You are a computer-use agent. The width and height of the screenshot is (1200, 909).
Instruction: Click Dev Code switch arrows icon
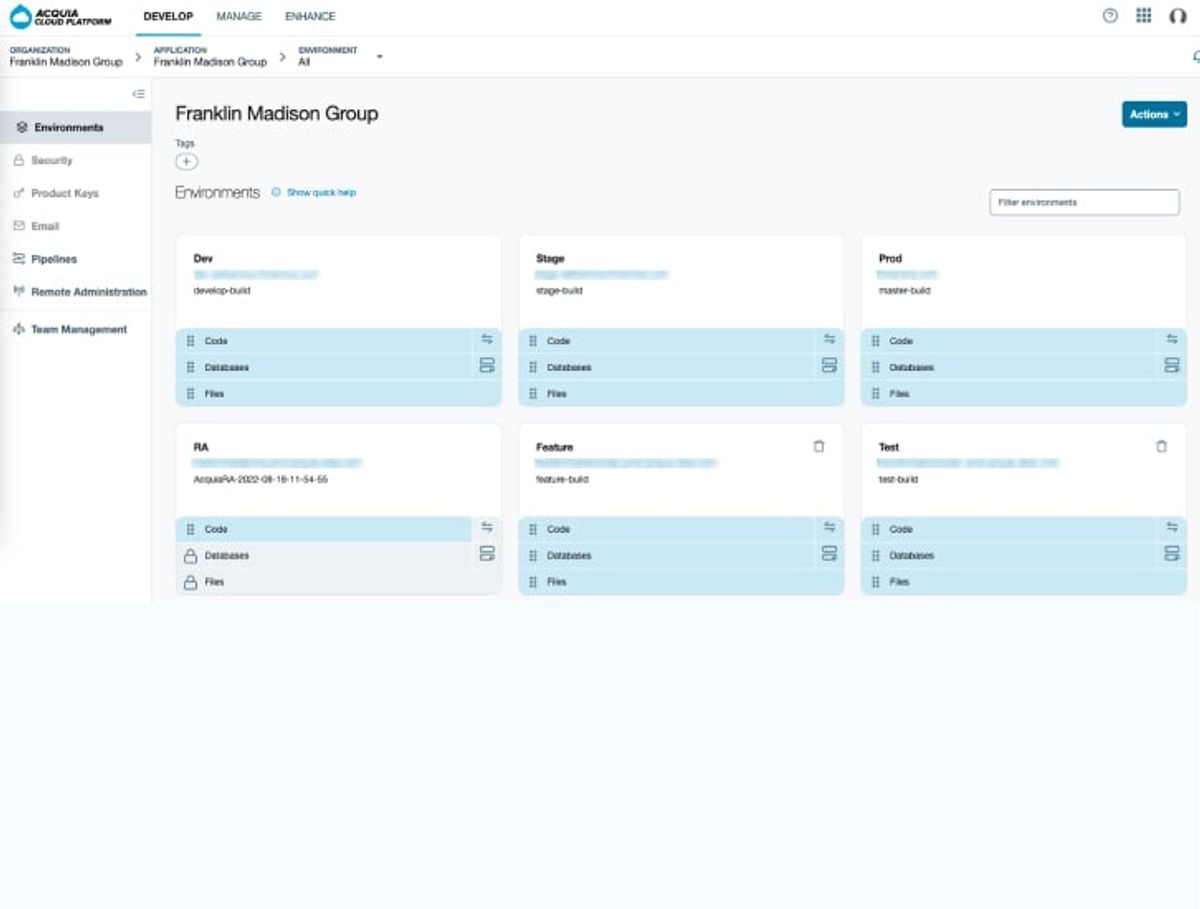point(487,340)
